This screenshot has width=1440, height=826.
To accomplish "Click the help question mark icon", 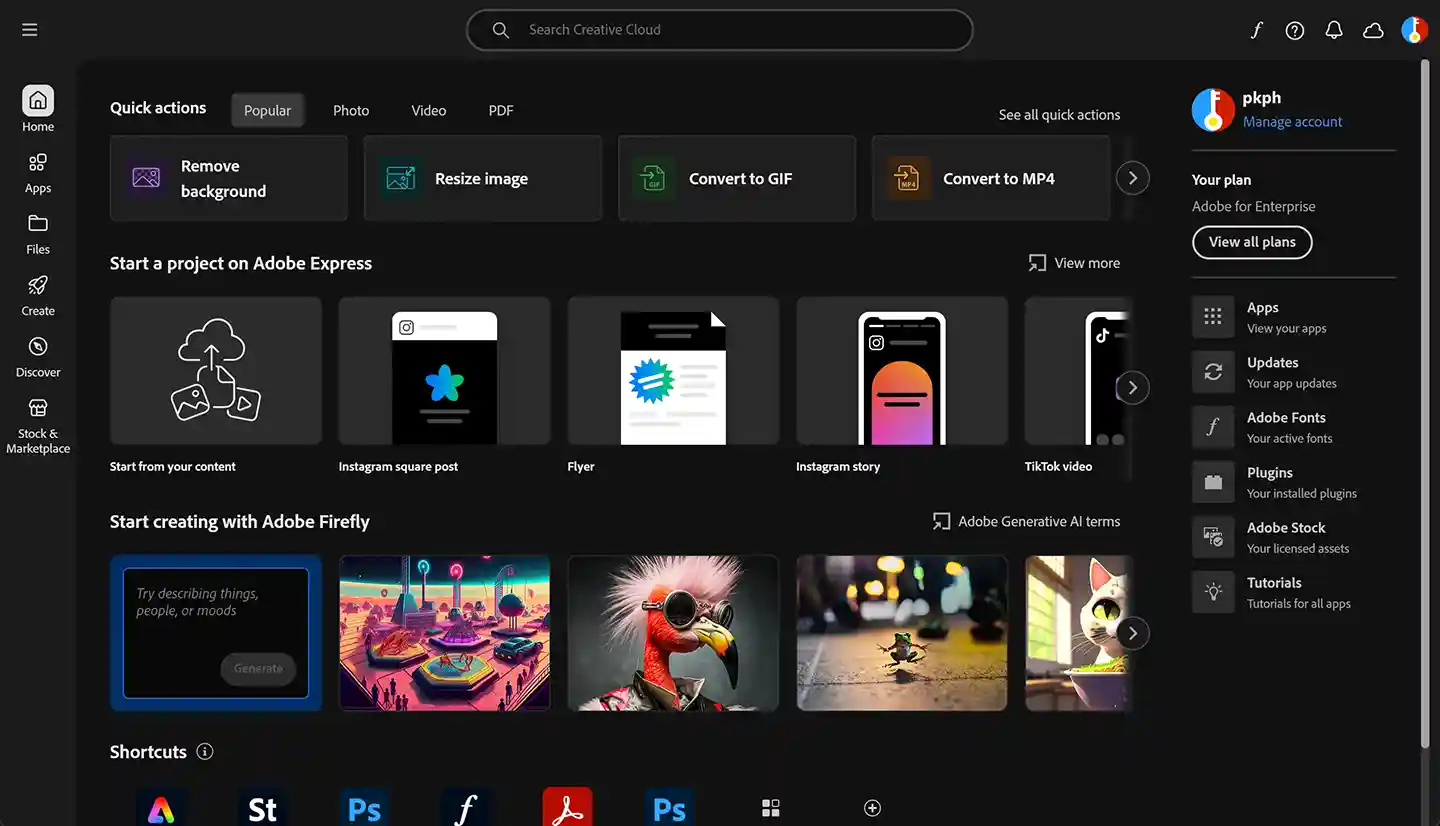I will coord(1295,30).
